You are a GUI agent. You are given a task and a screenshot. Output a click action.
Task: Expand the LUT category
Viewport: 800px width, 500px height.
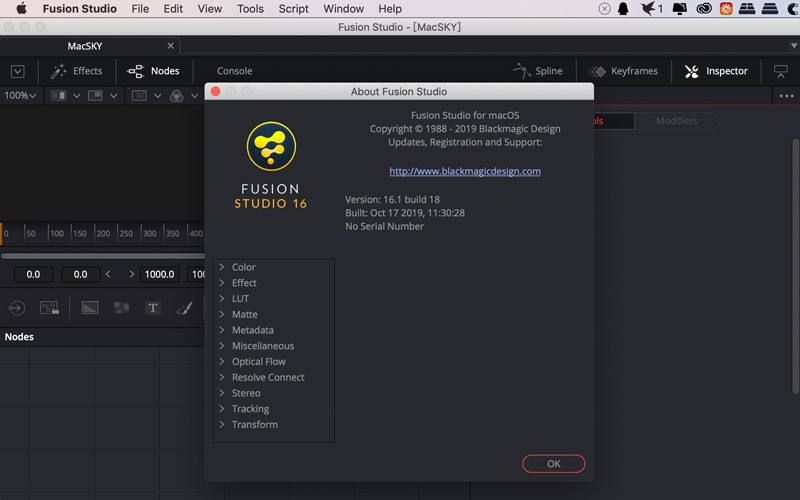221,298
